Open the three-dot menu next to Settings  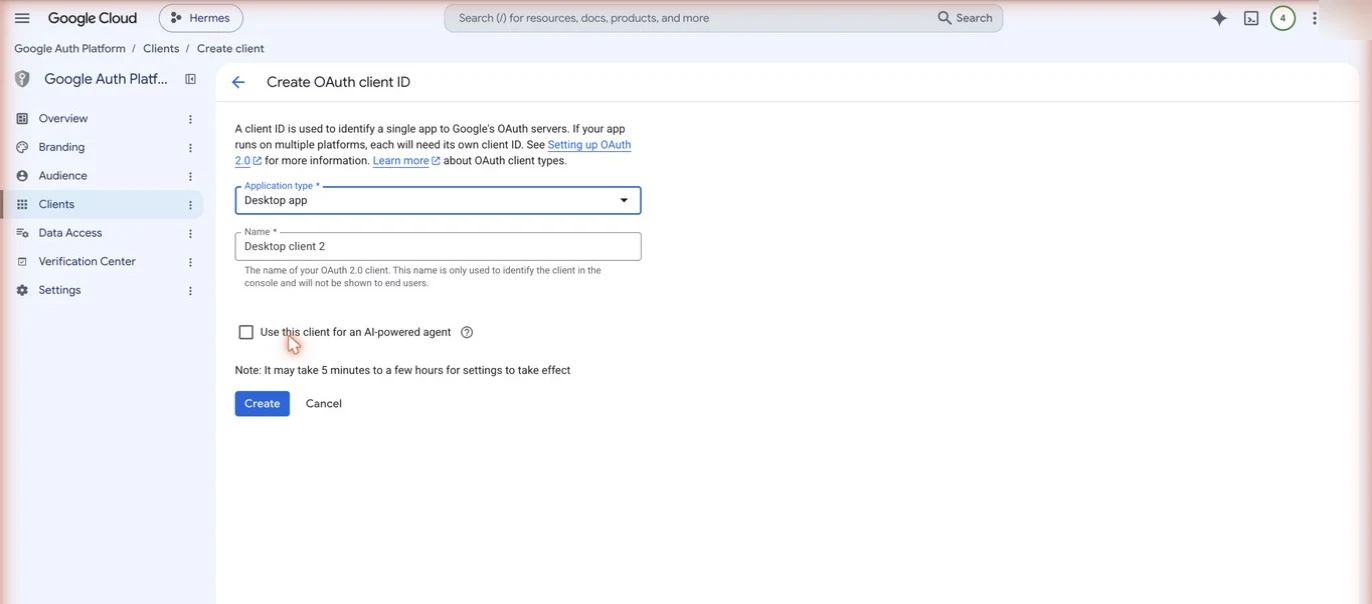tap(190, 291)
